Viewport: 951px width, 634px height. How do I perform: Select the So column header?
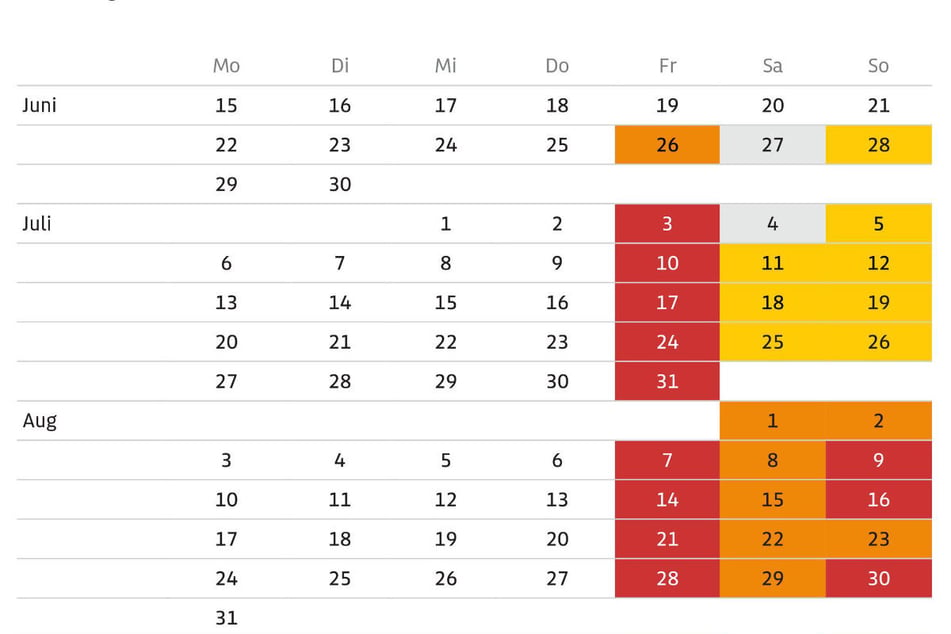(878, 66)
